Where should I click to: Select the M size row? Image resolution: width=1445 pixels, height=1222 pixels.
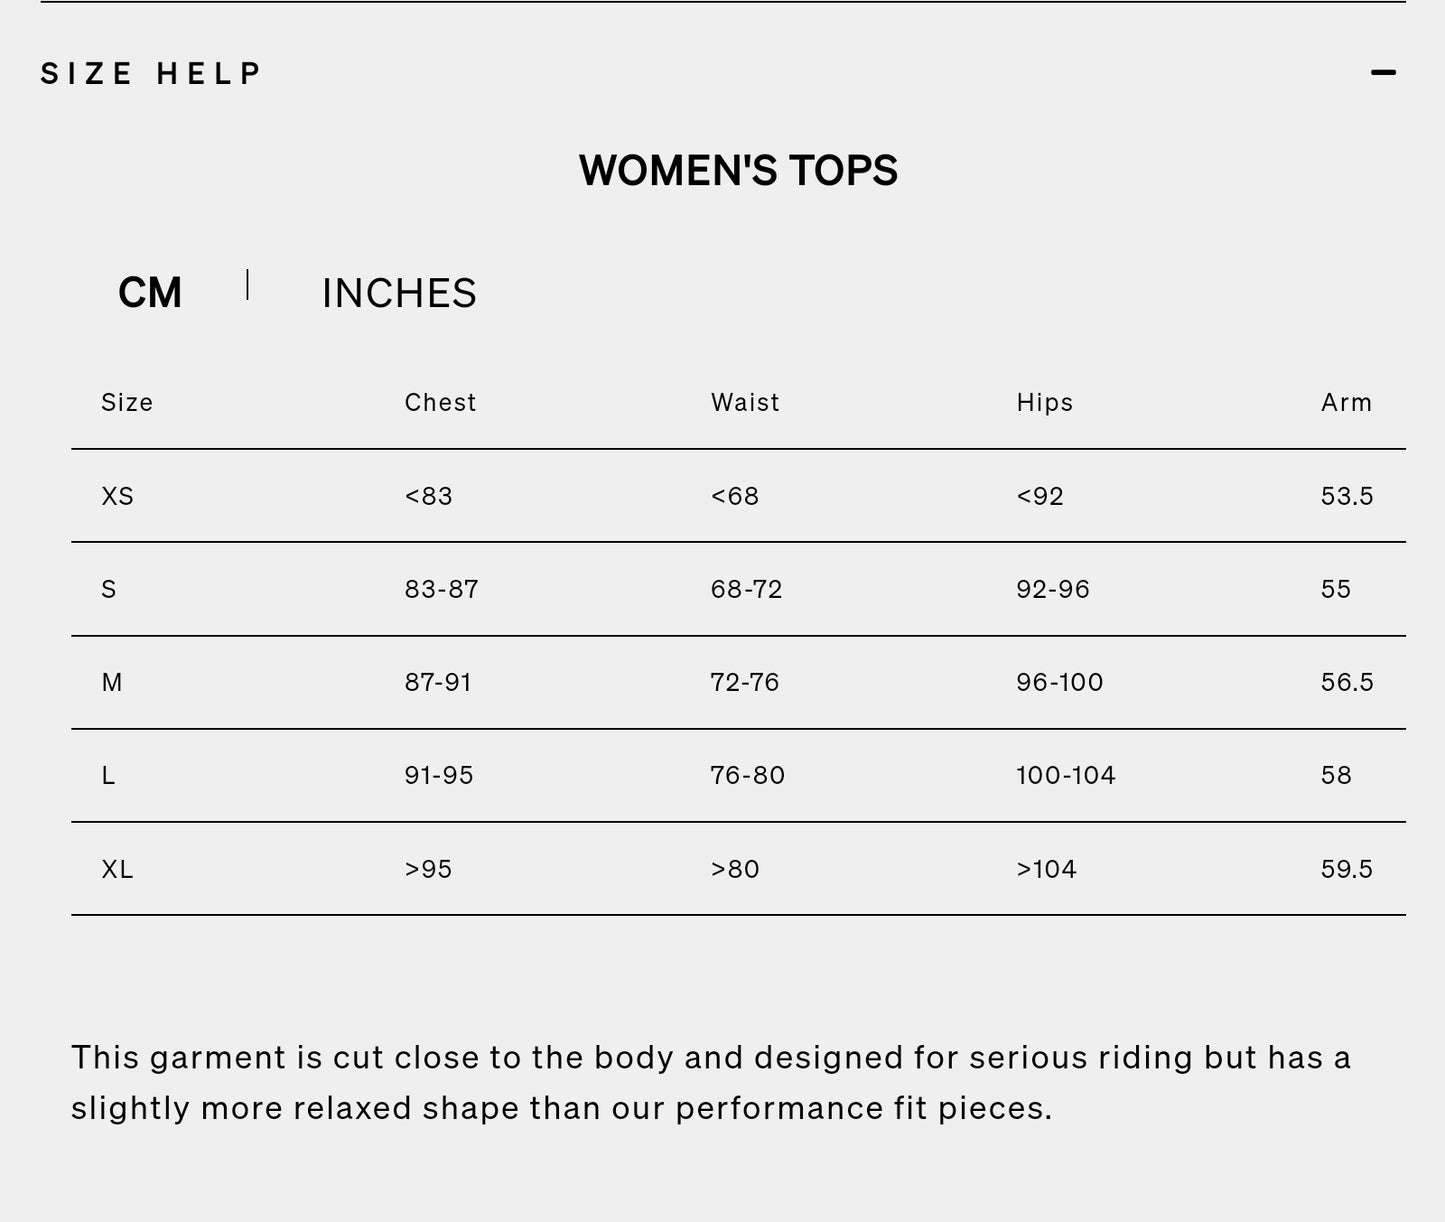112,682
